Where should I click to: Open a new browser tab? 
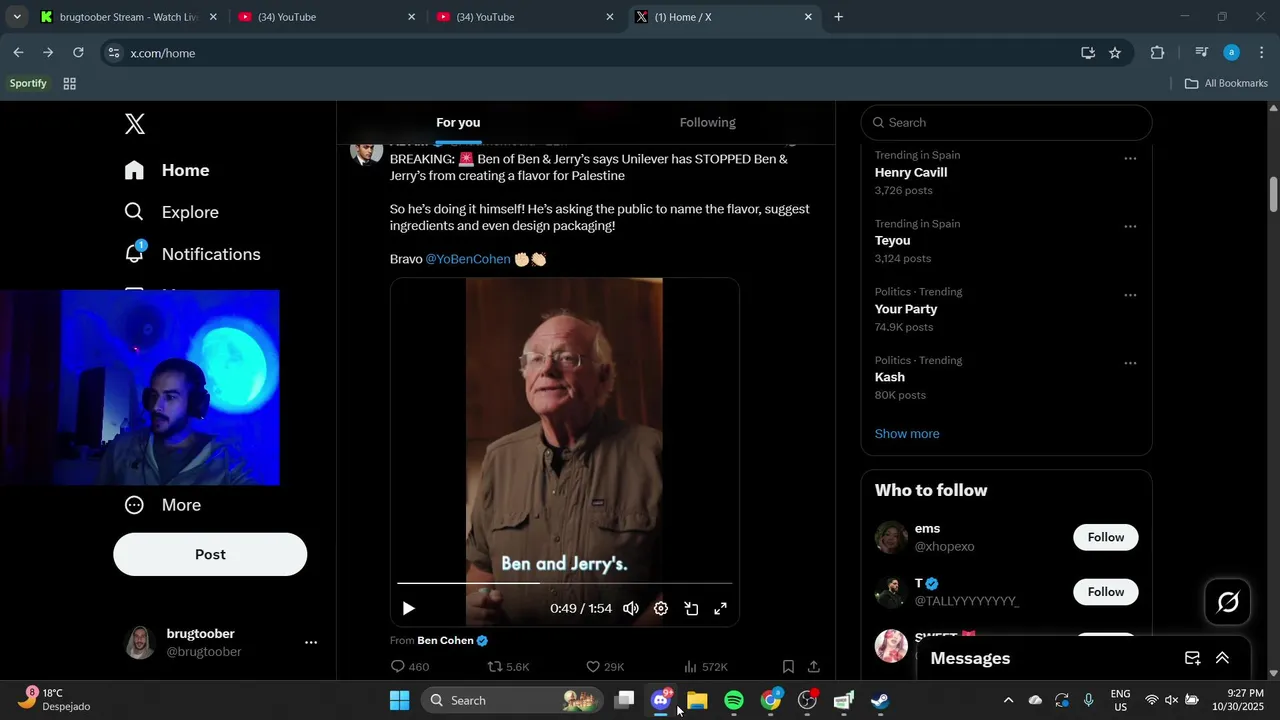point(838,17)
